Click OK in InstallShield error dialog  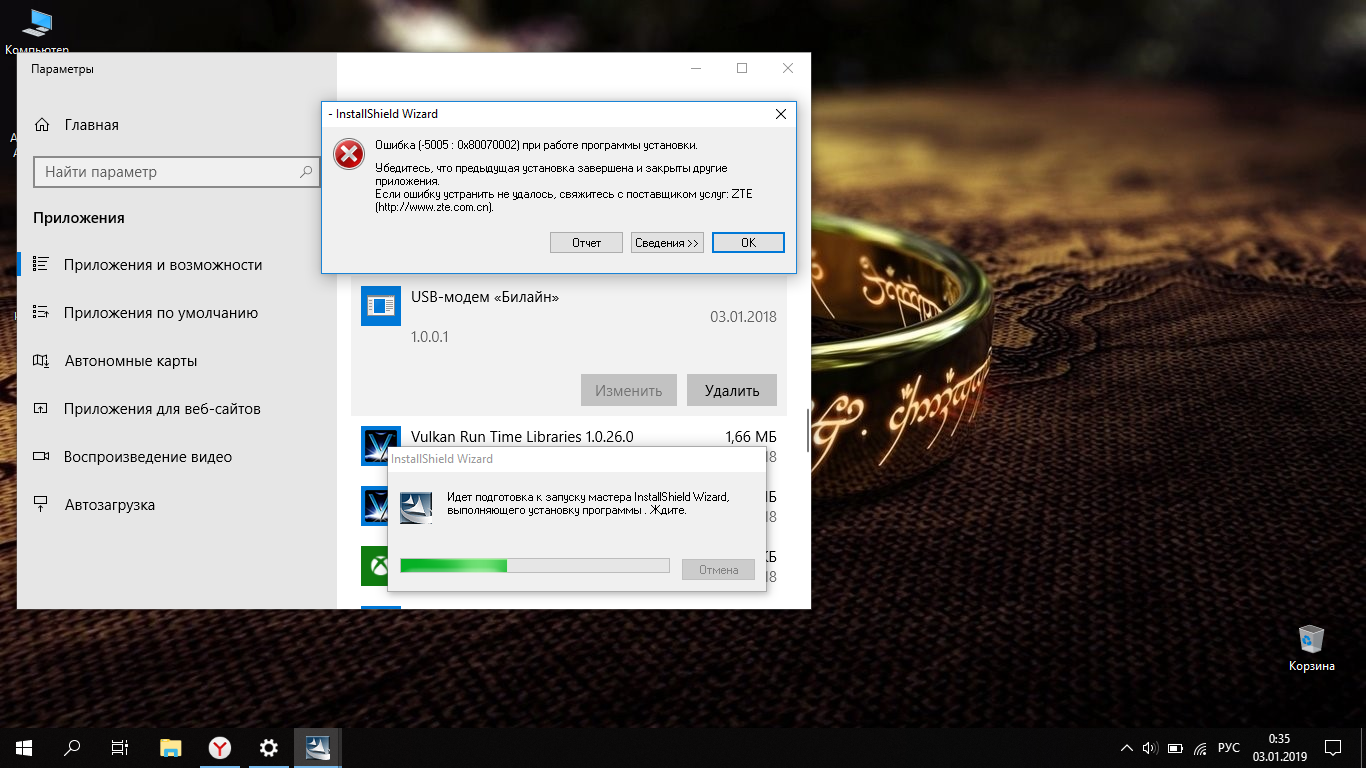coord(748,243)
